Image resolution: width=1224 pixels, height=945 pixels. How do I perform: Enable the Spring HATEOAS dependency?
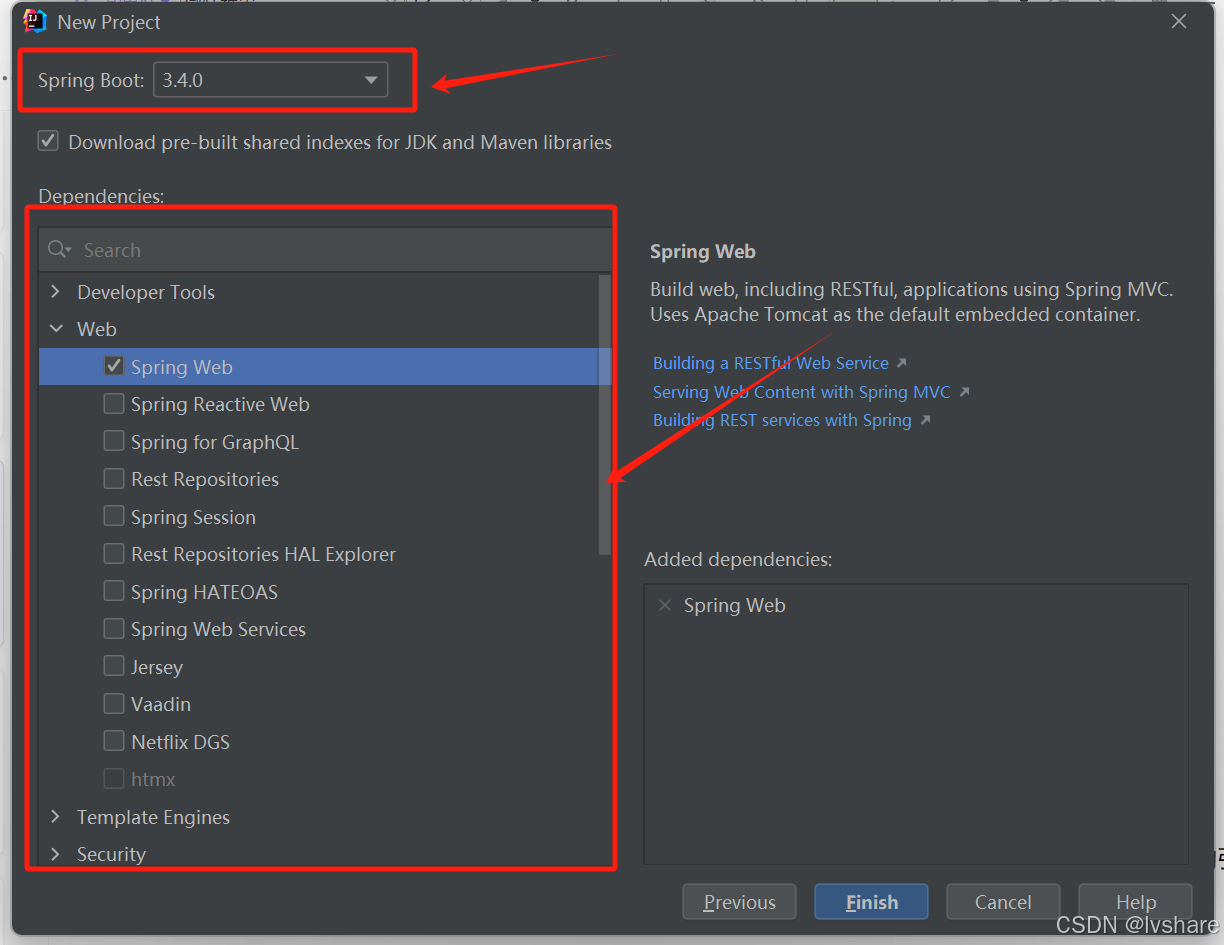tap(114, 591)
